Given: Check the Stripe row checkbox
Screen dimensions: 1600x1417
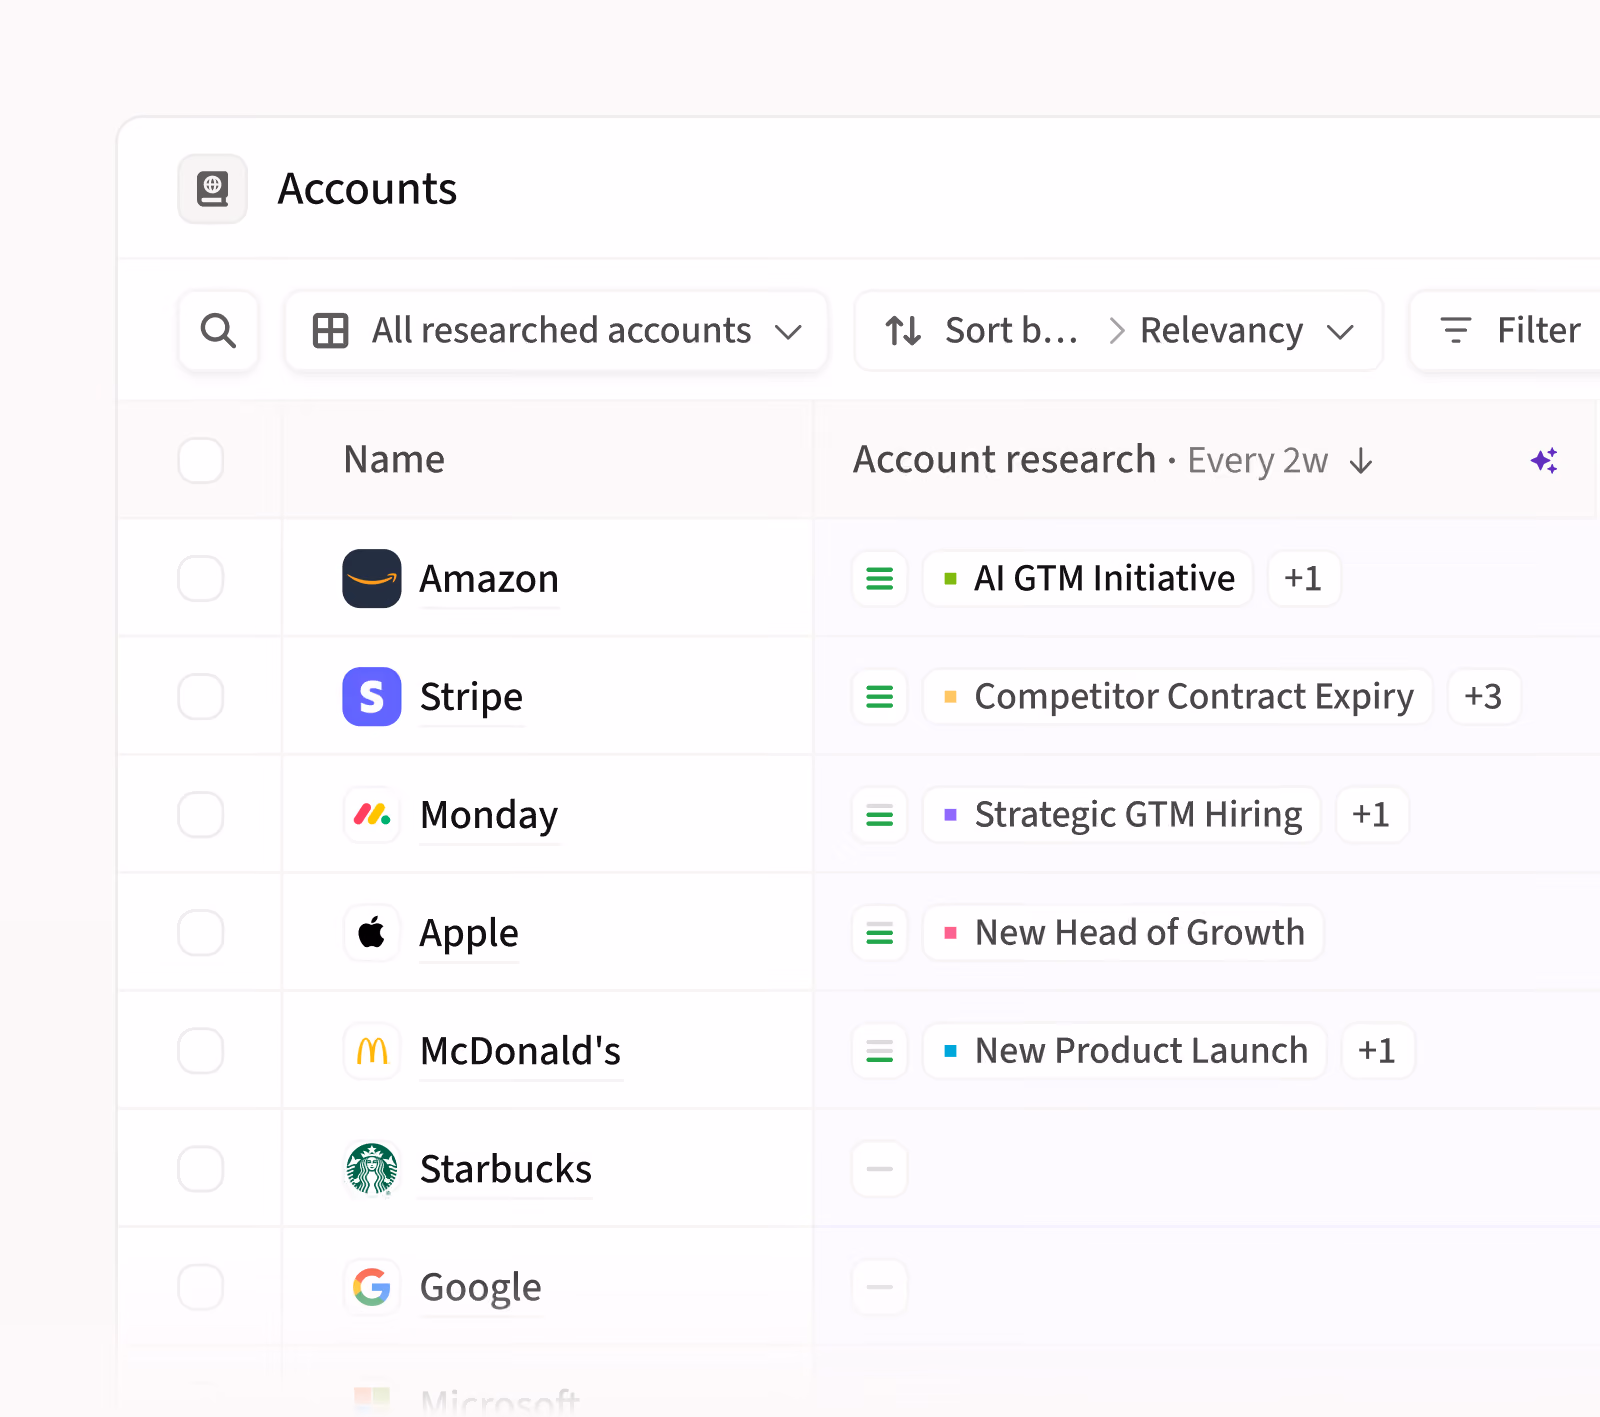Looking at the screenshot, I should [200, 696].
